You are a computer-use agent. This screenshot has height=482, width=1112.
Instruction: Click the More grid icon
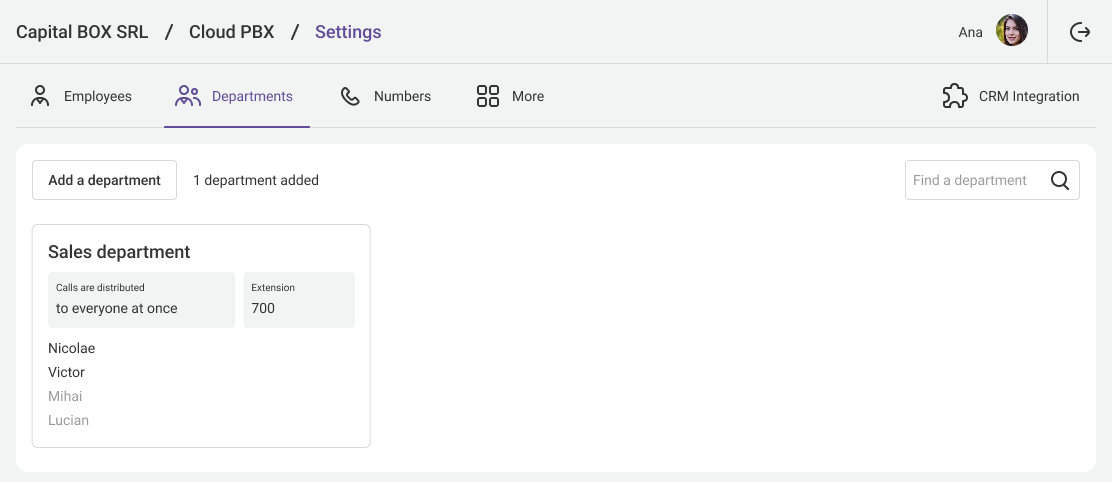coord(488,96)
